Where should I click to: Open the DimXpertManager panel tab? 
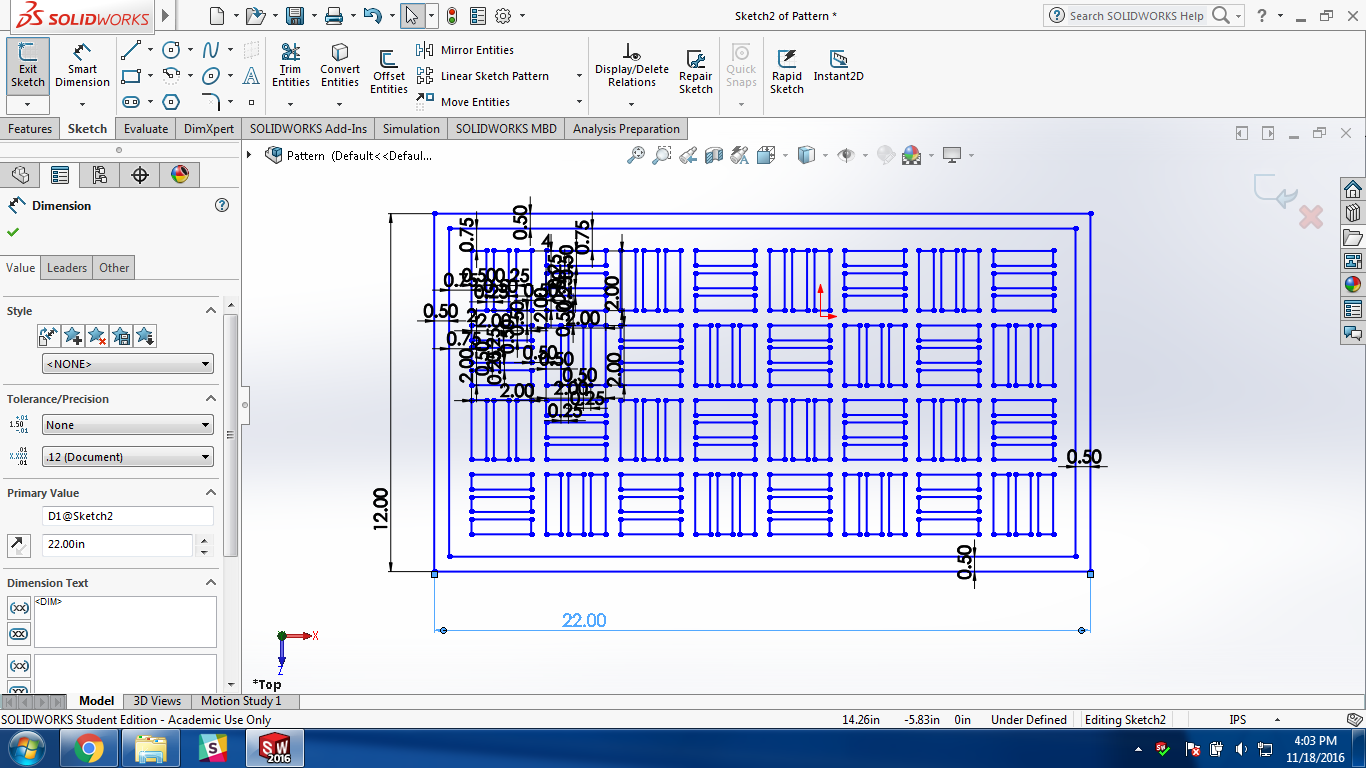[140, 175]
